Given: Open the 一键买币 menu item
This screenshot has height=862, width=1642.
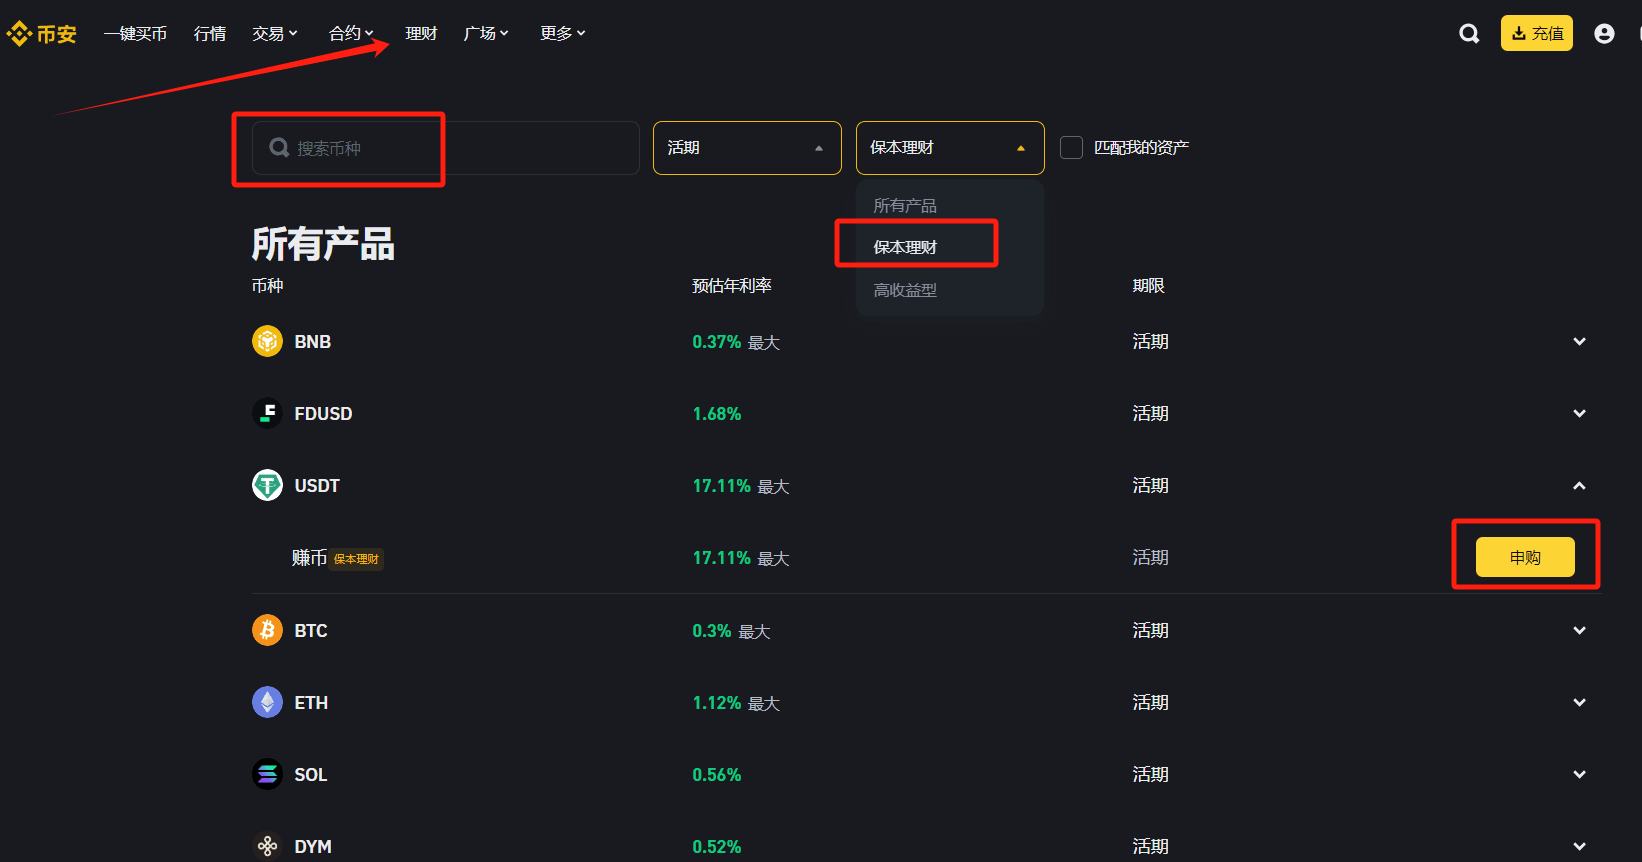Looking at the screenshot, I should point(135,34).
